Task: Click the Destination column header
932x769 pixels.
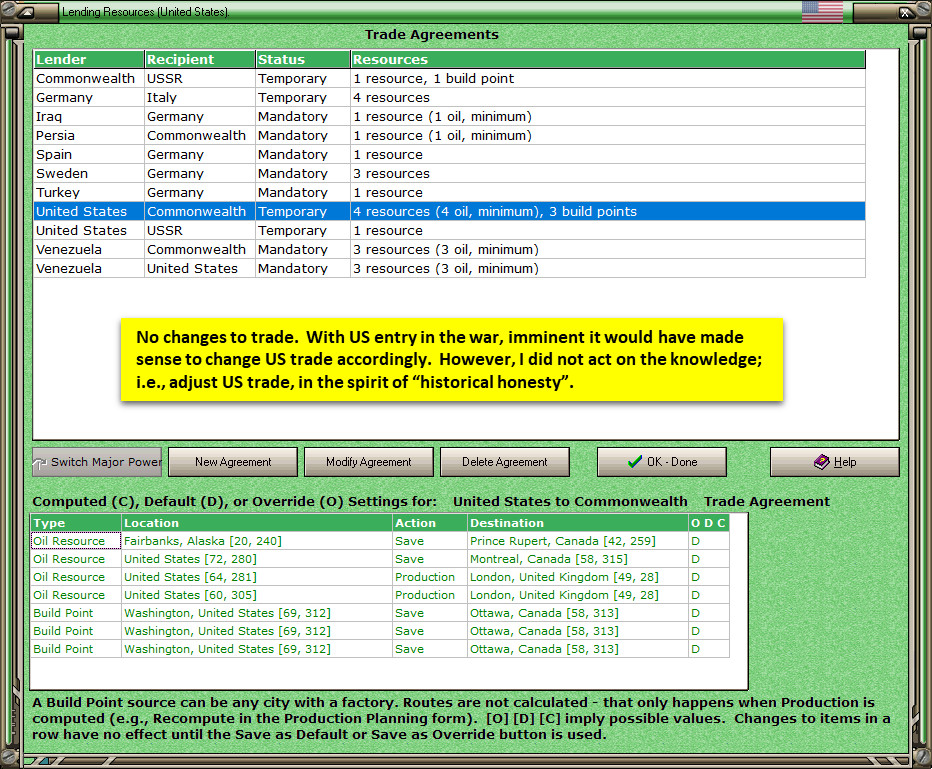Action: coord(578,523)
